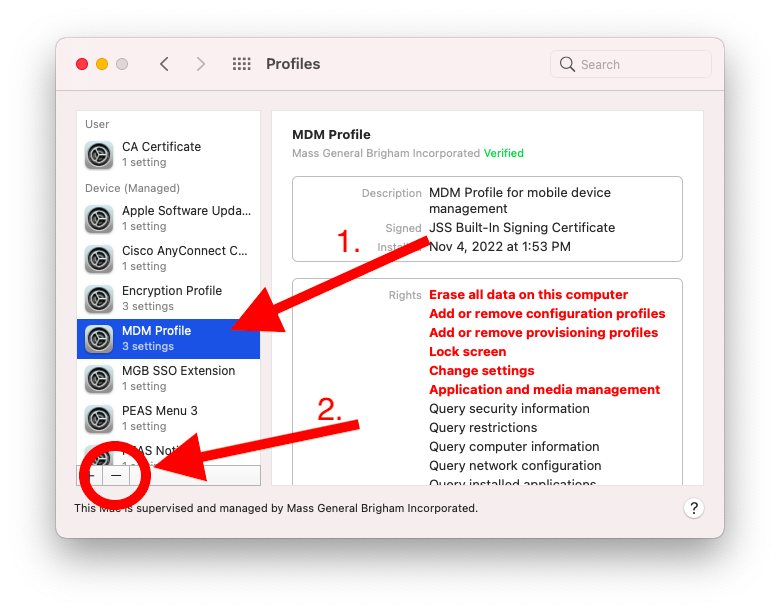The image size is (780, 612).
Task: Click the Encryption Profile row label
Action: pyautogui.click(x=172, y=291)
